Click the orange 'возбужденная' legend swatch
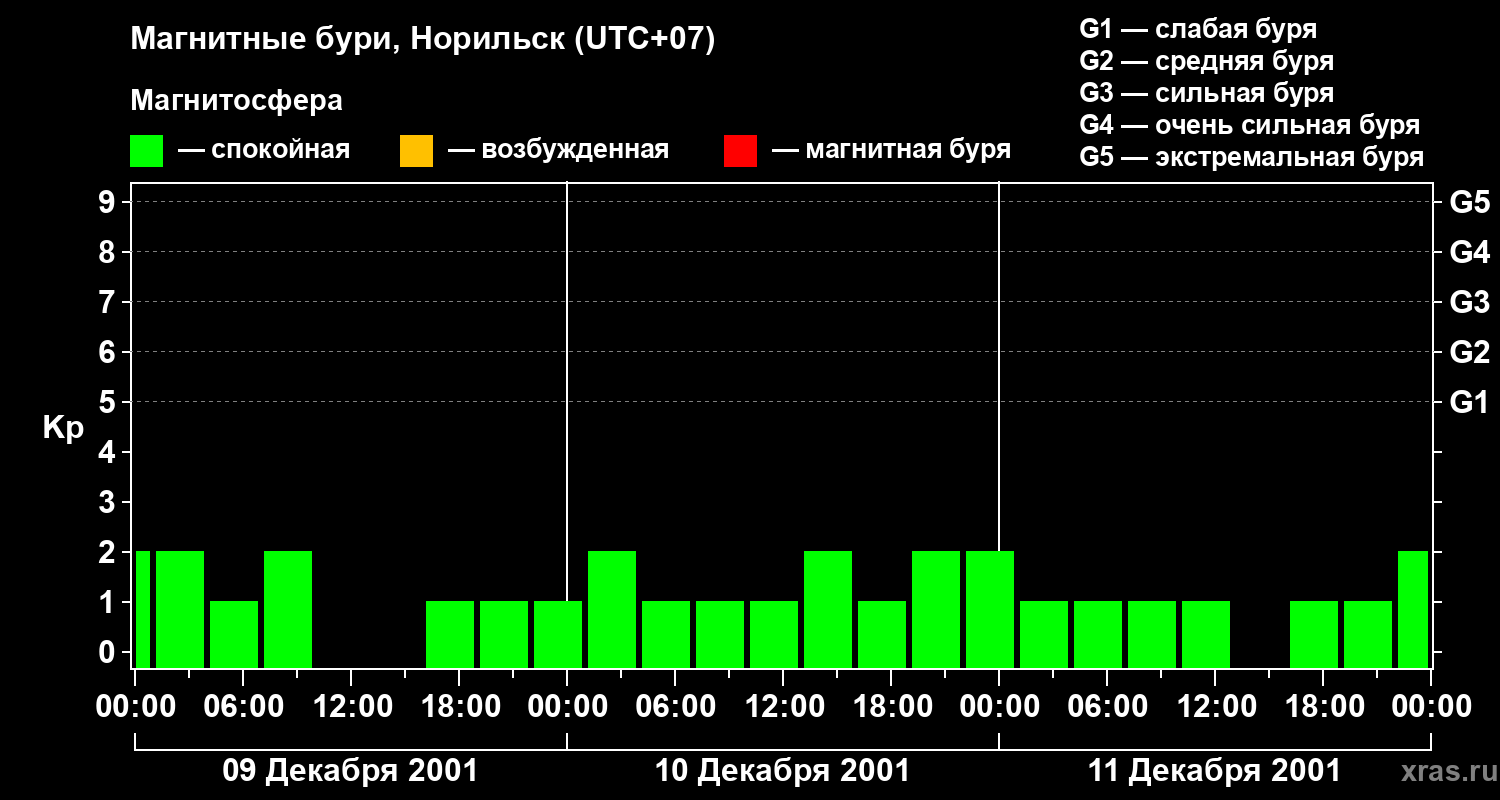 tap(416, 151)
